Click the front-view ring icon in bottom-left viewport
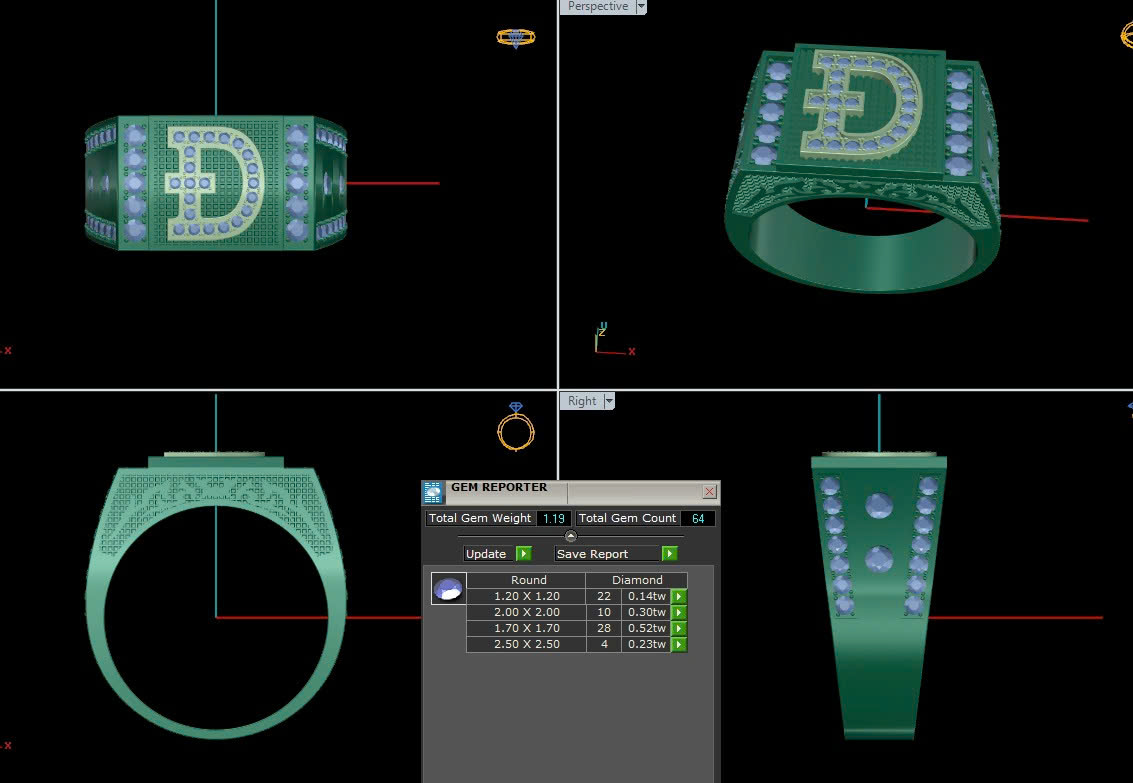This screenshot has width=1133, height=783. click(516, 428)
